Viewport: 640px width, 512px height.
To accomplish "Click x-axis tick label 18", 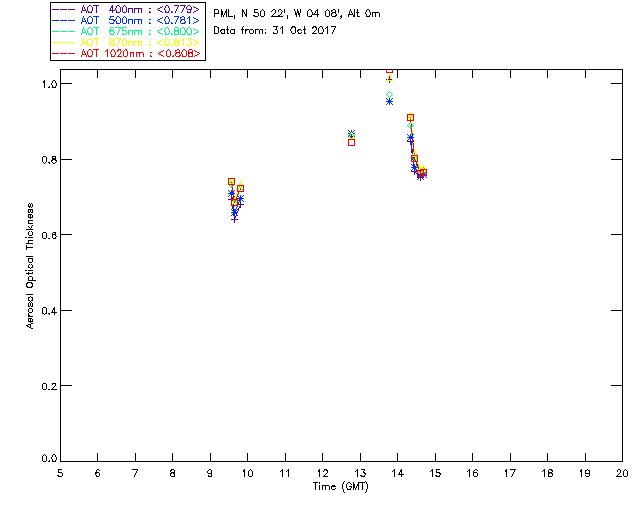I will 547,473.
